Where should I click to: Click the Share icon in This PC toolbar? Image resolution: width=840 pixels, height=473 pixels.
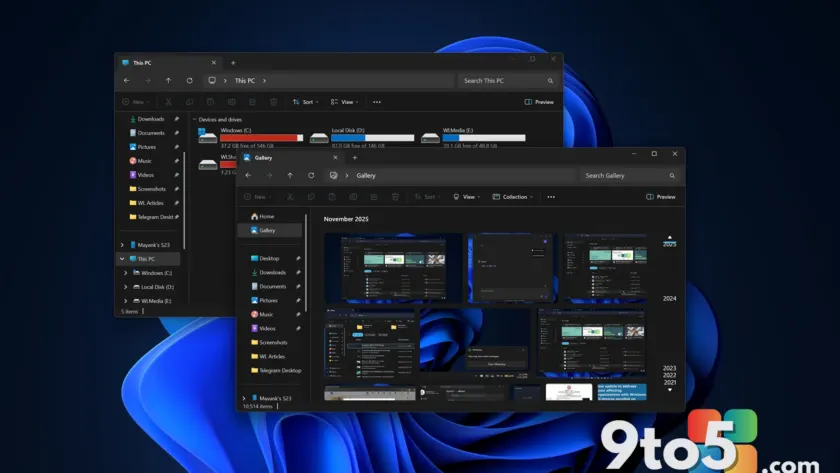252,102
